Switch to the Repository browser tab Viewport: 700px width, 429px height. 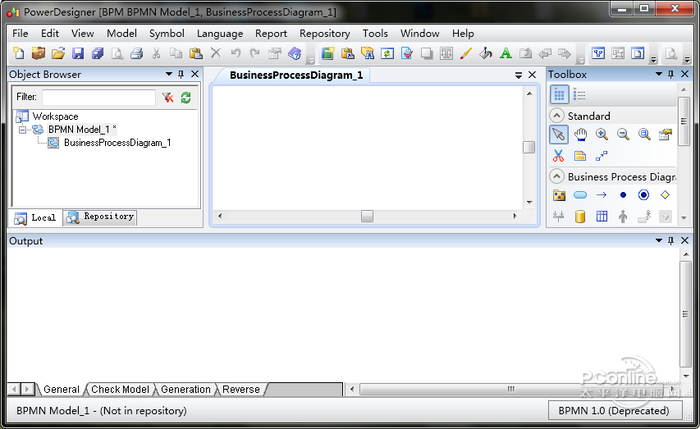point(100,217)
